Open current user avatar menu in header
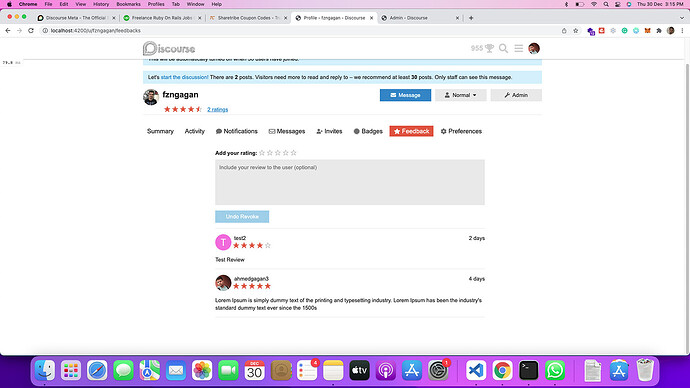690x388 pixels. (534, 48)
